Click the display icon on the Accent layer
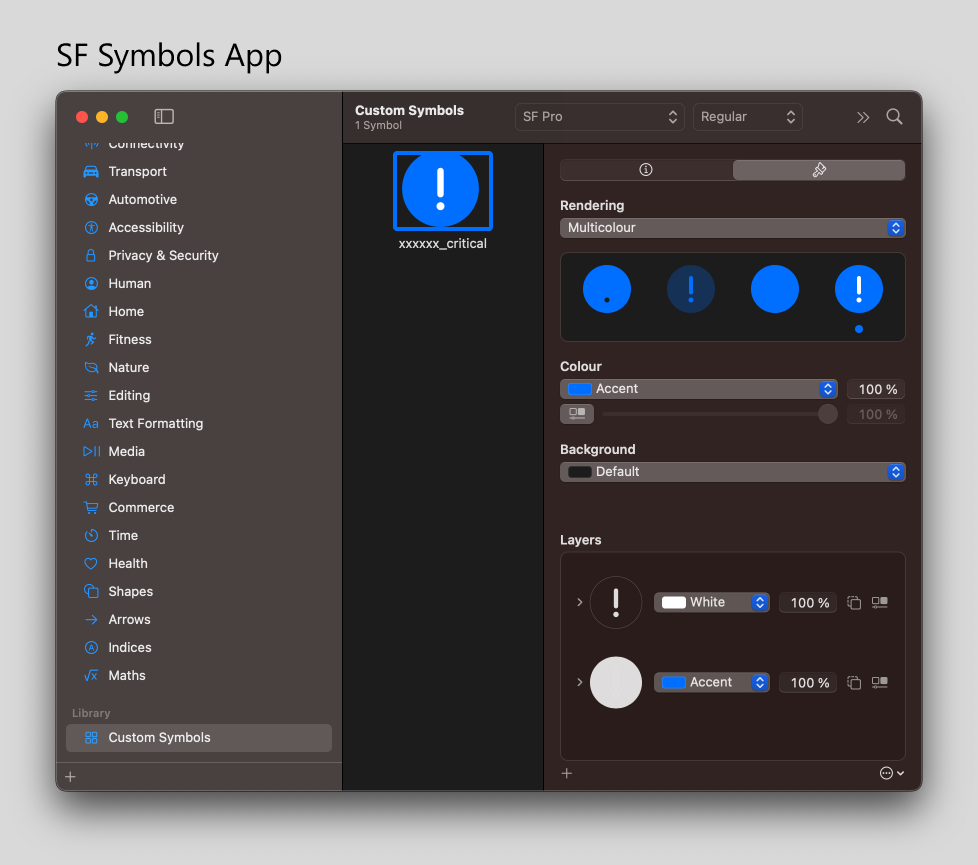This screenshot has height=865, width=978. (x=880, y=683)
